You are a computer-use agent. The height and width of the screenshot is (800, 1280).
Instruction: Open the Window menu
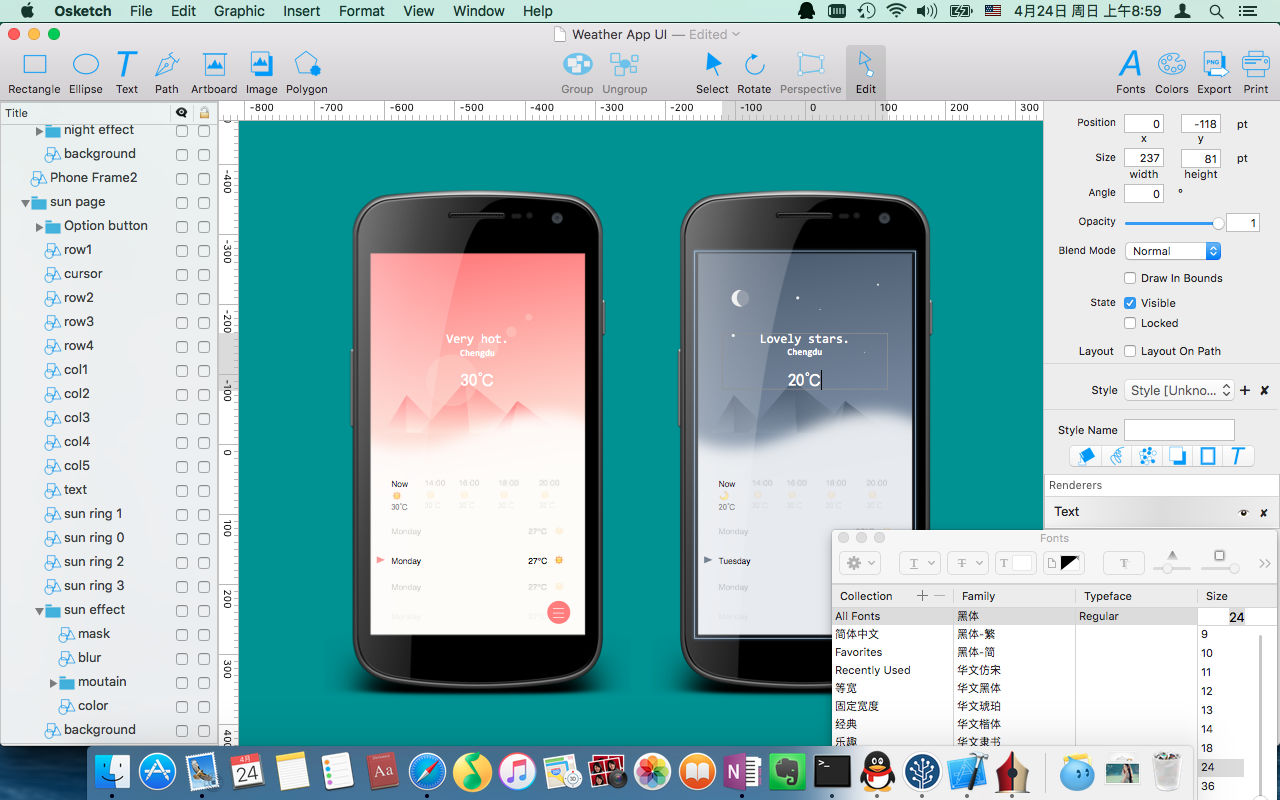point(479,11)
